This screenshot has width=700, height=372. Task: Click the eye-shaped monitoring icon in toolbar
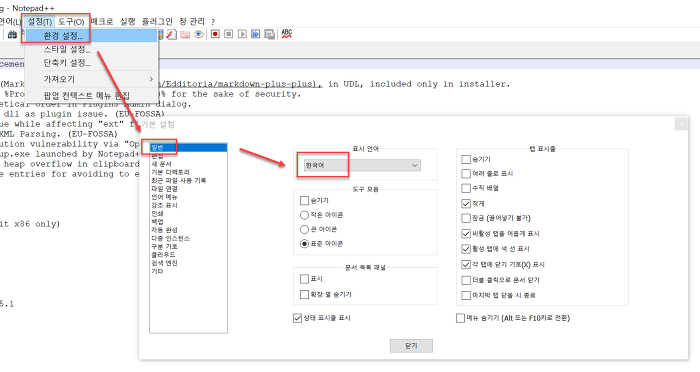click(199, 34)
